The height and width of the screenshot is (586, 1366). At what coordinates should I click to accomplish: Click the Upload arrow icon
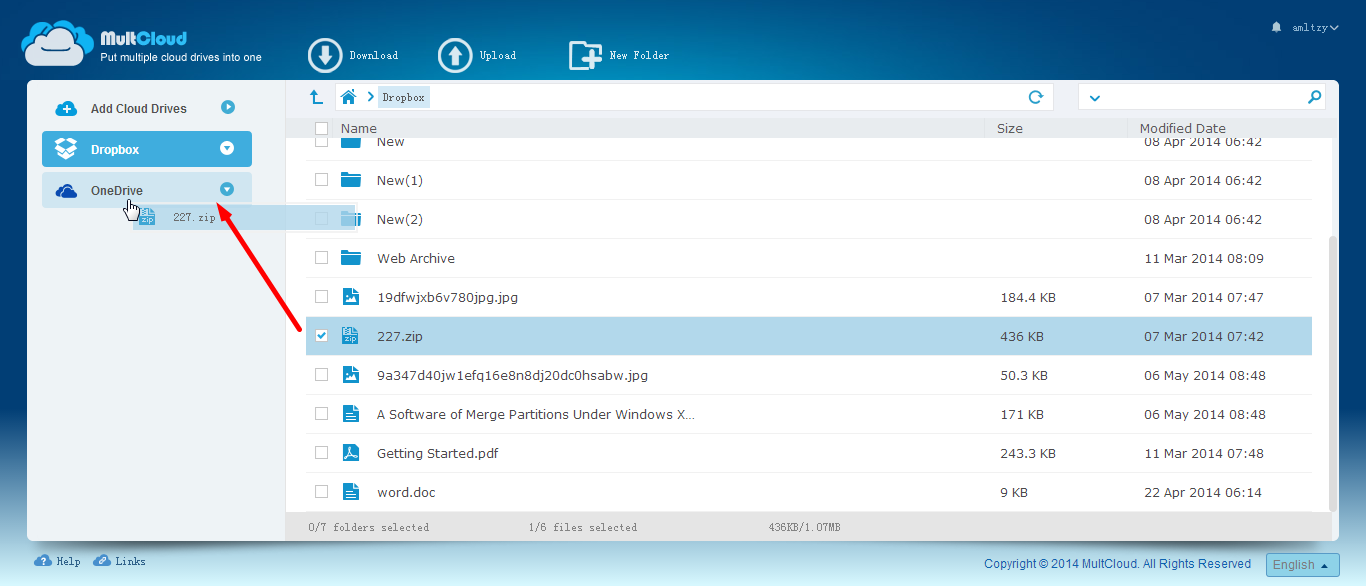[x=455, y=56]
